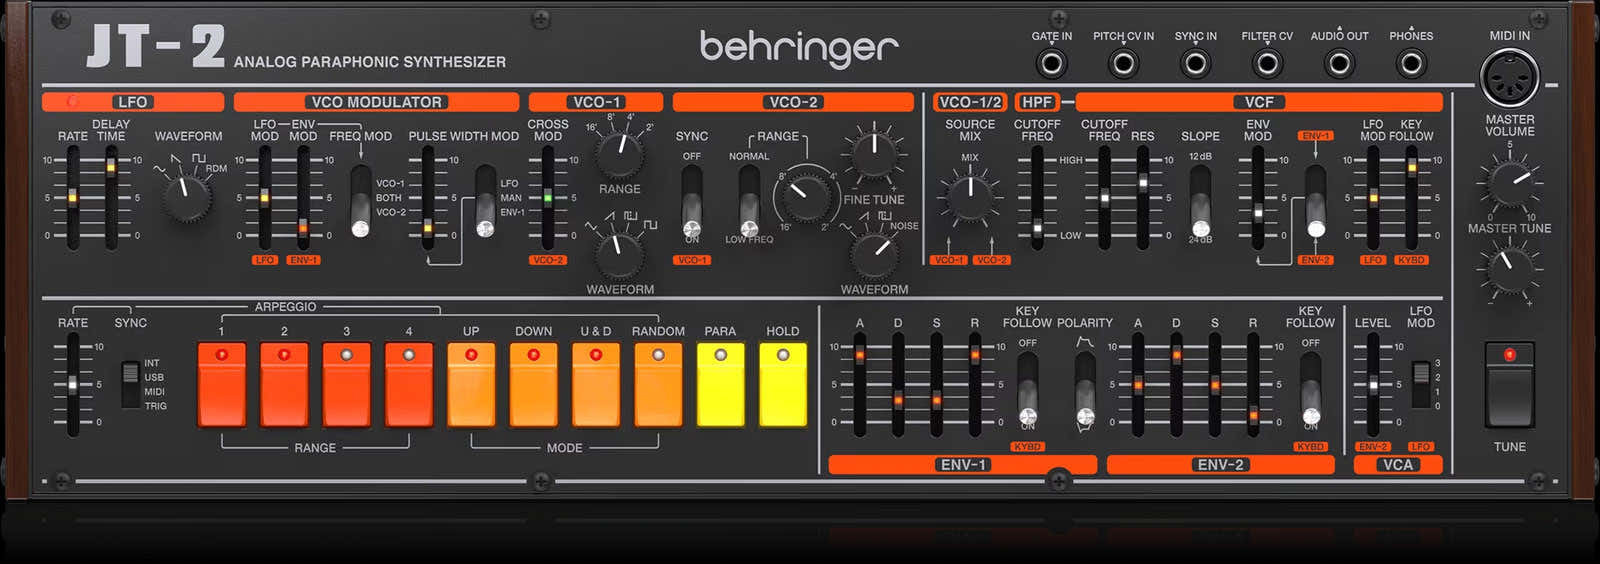The height and width of the screenshot is (564, 1600).
Task: Toggle ENV-1 KEY FOLLOW switch
Action: click(1027, 388)
